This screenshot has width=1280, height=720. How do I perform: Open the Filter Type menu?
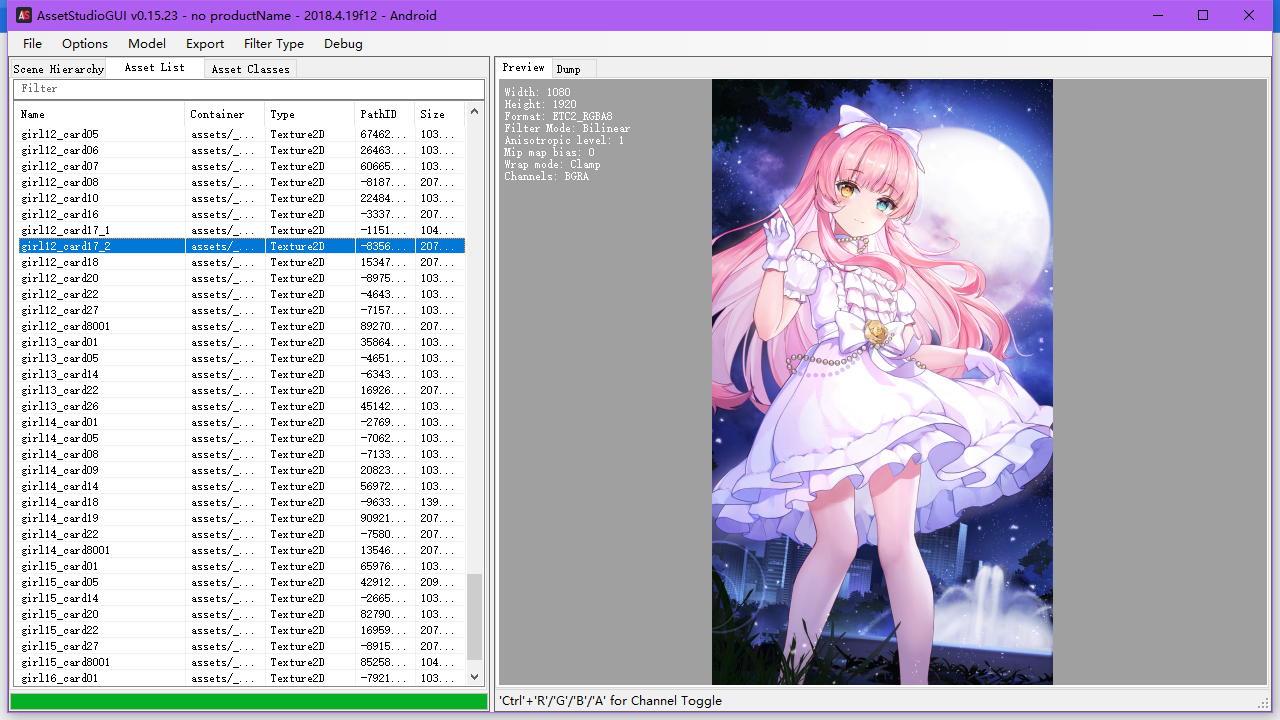coord(274,44)
